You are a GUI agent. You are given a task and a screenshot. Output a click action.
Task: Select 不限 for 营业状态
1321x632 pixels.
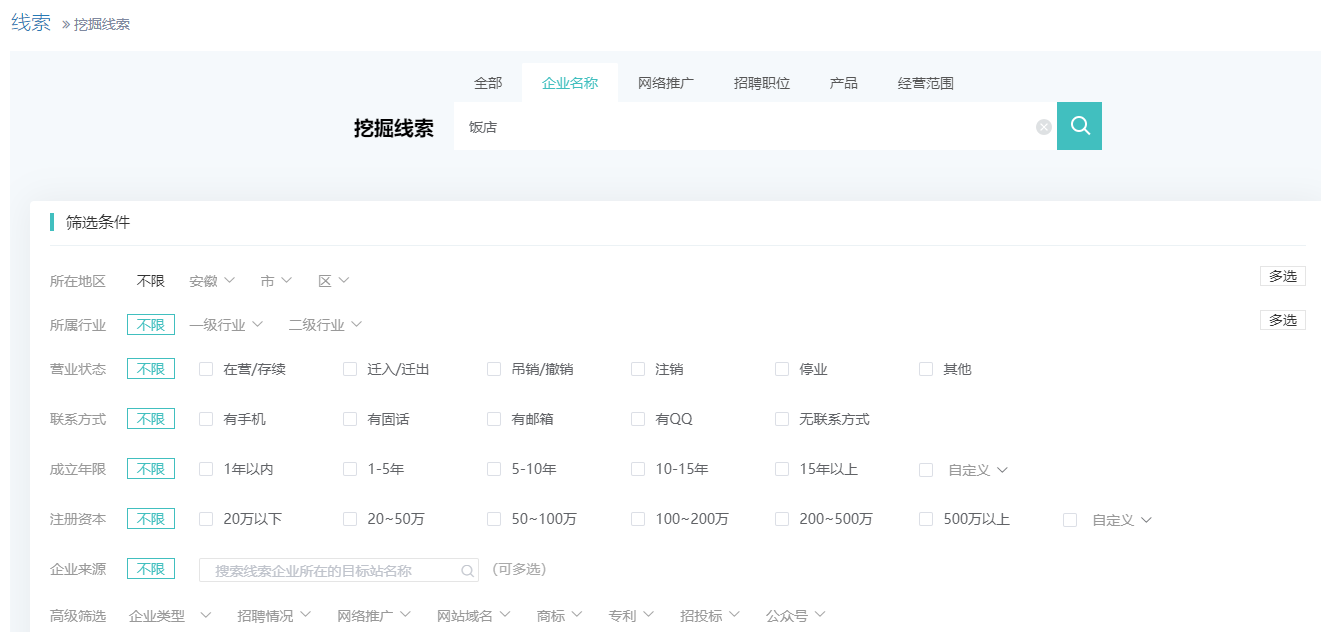[151, 369]
